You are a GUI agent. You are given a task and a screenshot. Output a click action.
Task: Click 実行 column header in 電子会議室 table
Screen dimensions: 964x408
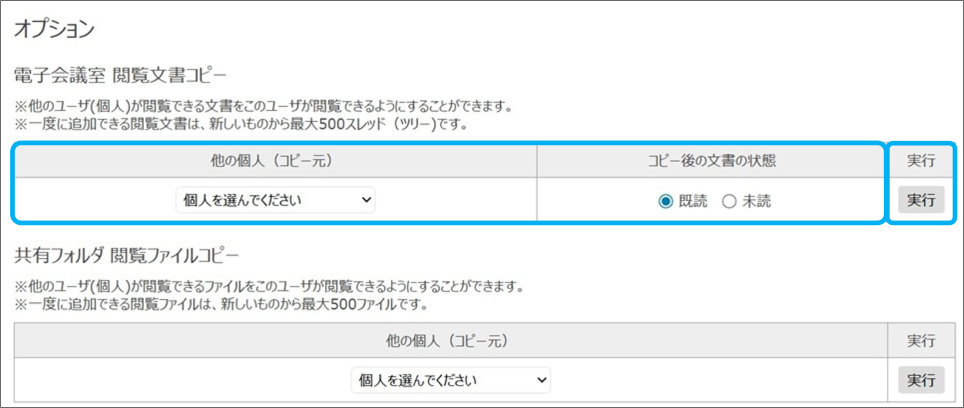pos(921,160)
